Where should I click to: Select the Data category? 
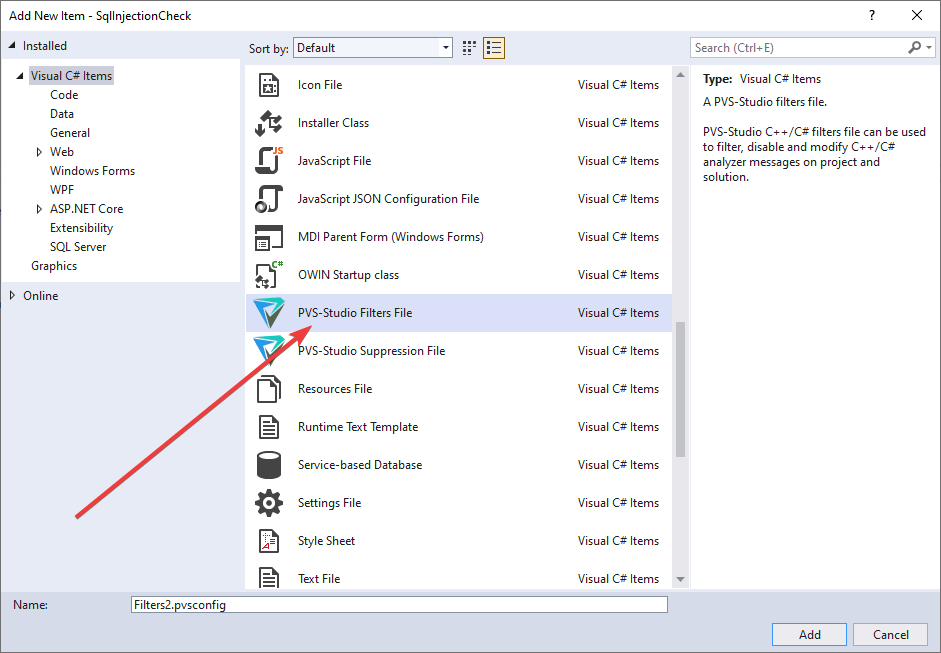coord(62,114)
